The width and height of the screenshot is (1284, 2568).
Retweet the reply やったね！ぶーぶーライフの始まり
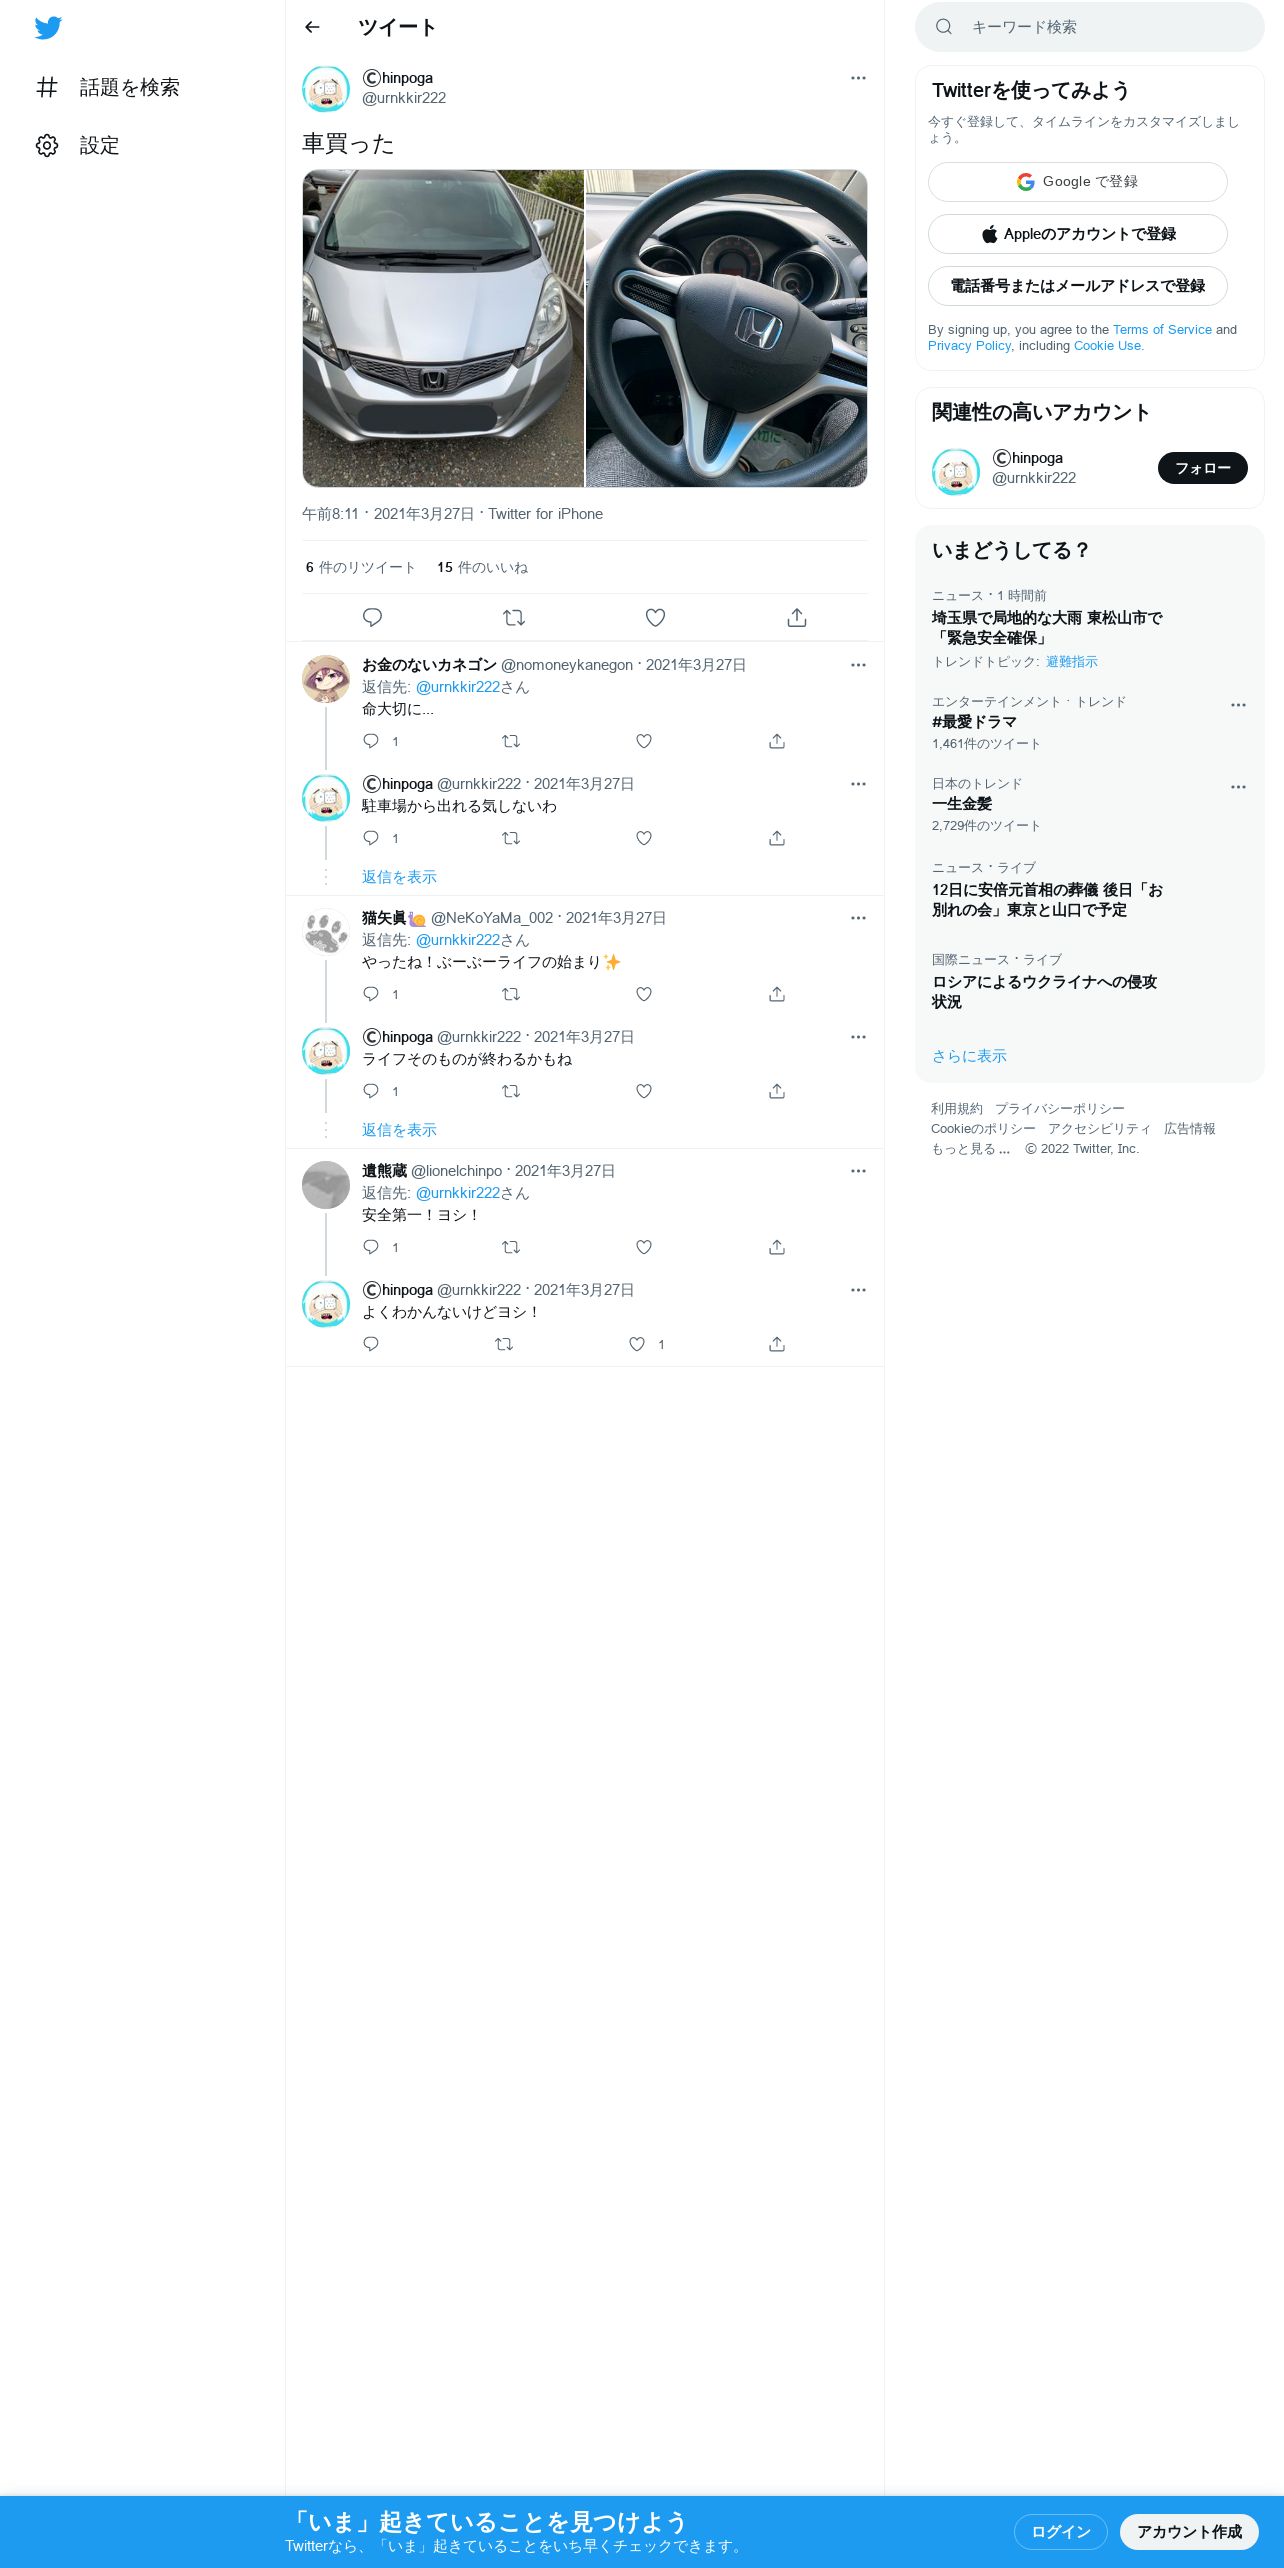click(x=511, y=994)
